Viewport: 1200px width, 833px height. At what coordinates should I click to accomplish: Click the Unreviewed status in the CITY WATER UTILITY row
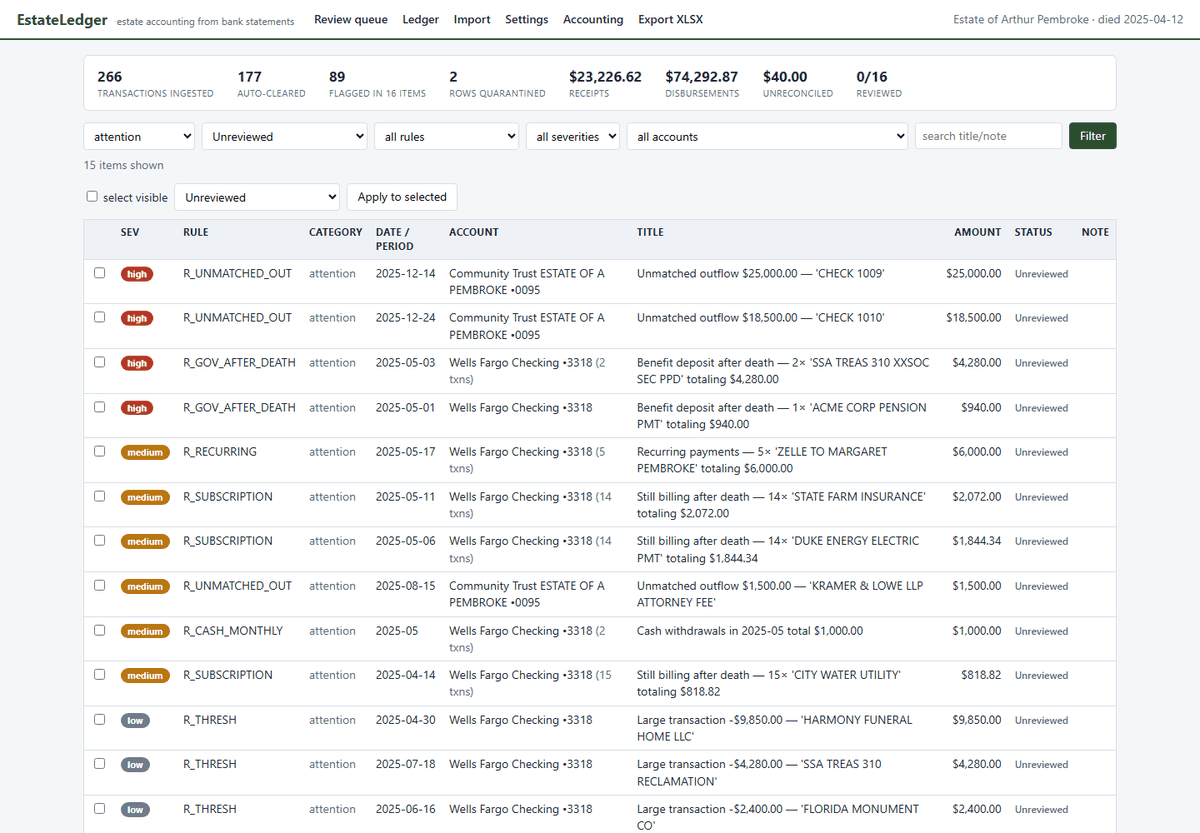[1041, 676]
